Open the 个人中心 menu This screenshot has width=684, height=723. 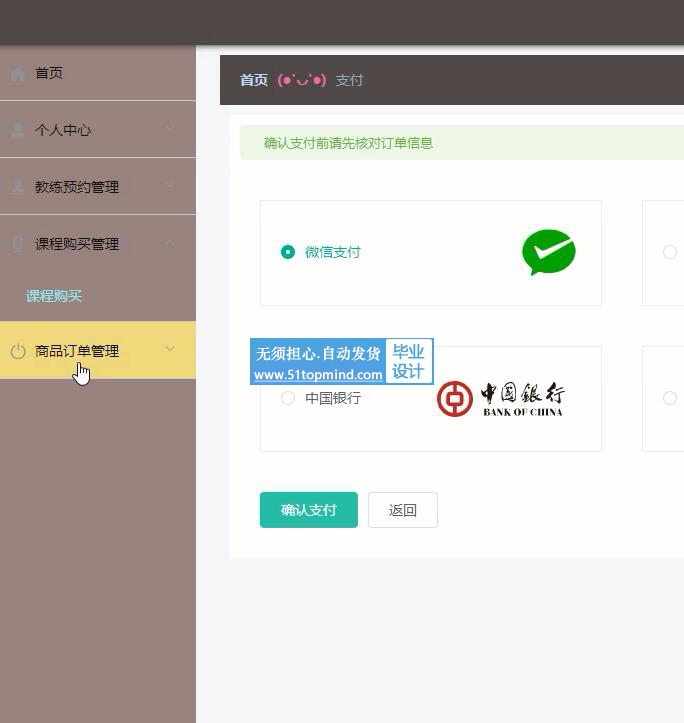point(98,130)
